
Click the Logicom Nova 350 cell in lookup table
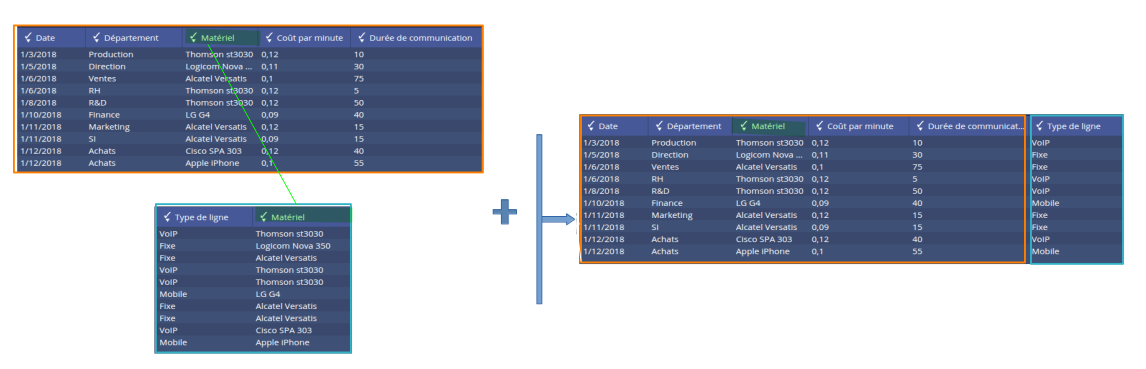[x=292, y=246]
